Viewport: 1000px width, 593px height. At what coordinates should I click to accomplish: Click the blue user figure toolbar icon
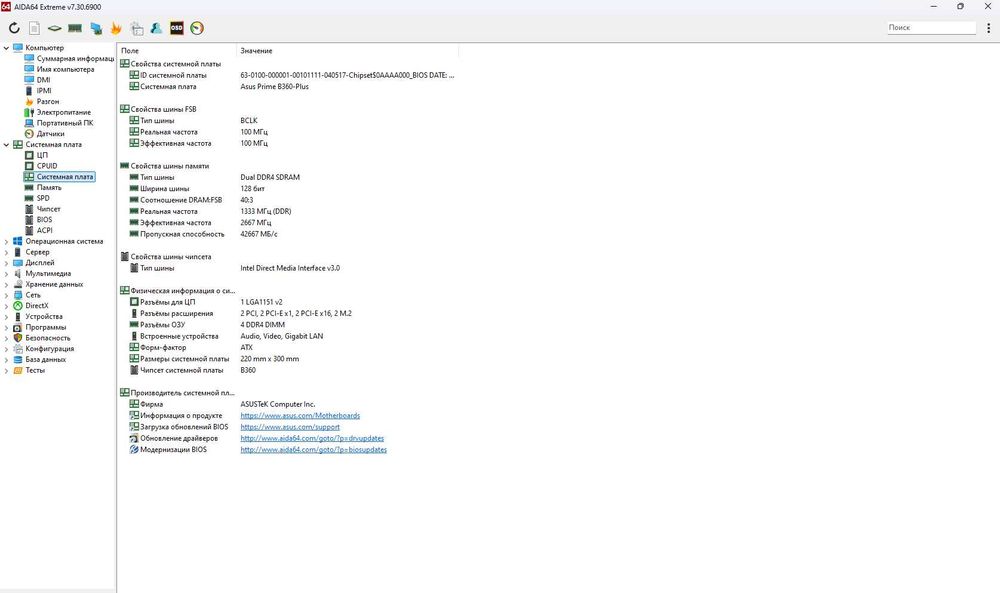(156, 28)
